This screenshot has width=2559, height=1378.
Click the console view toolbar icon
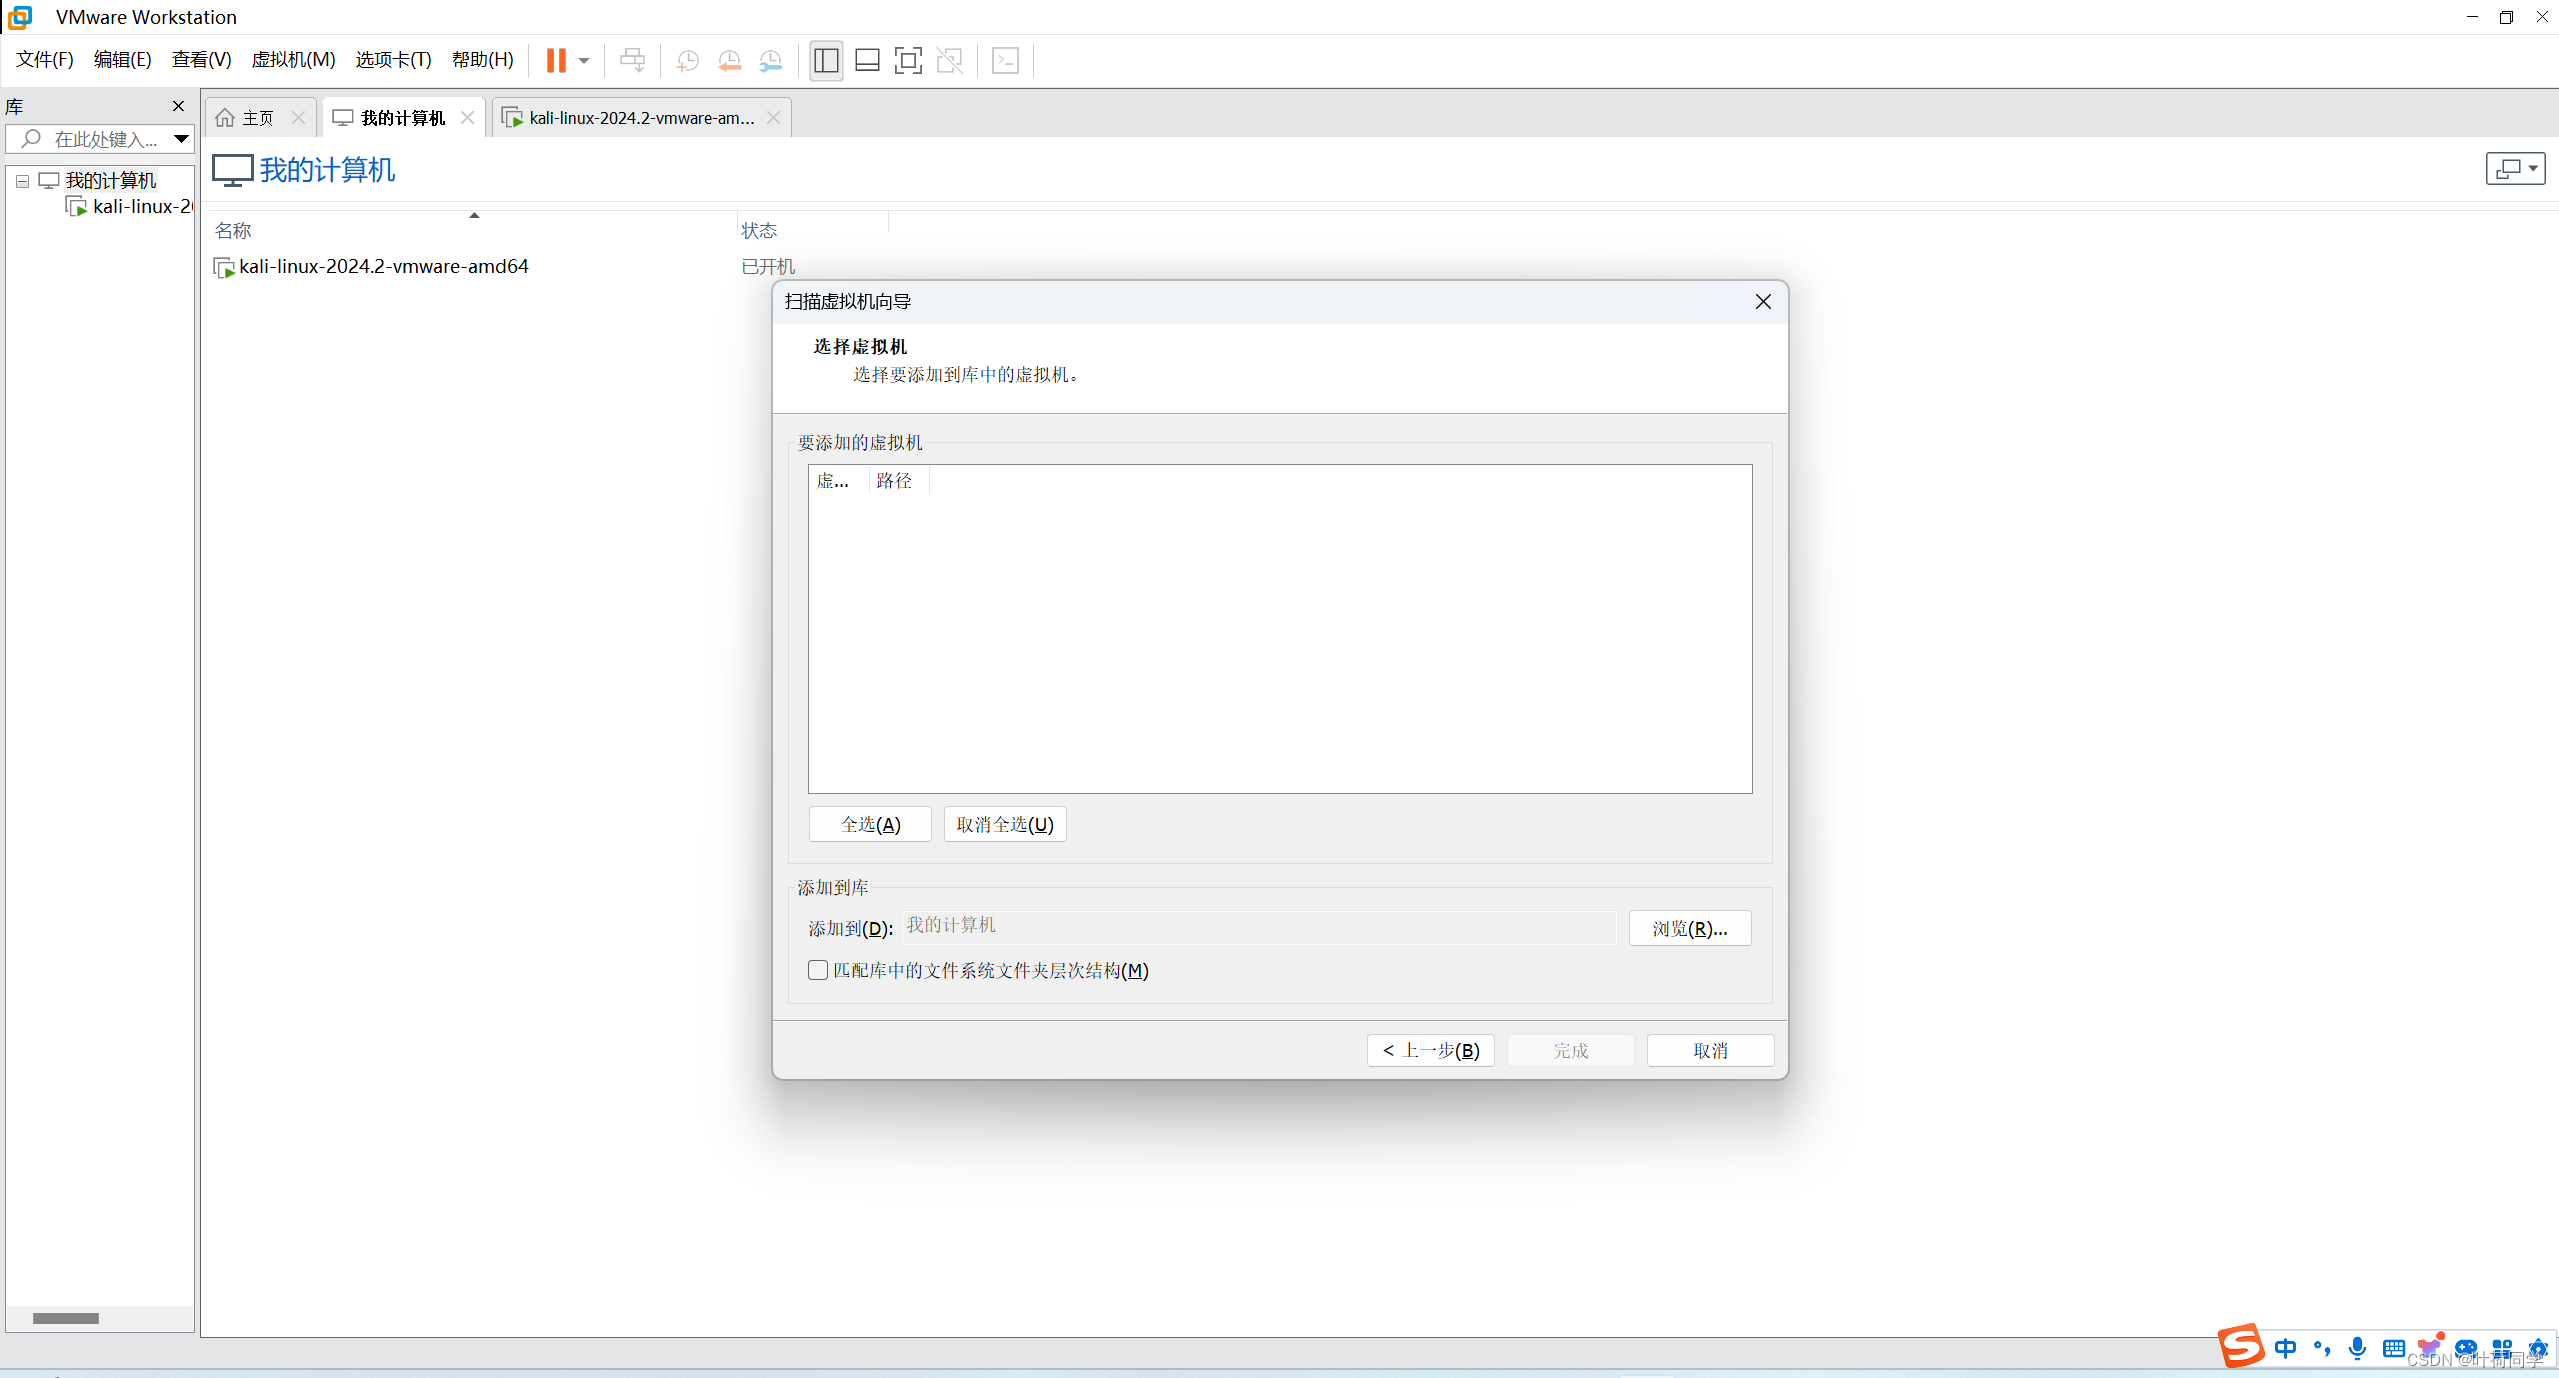[1005, 60]
